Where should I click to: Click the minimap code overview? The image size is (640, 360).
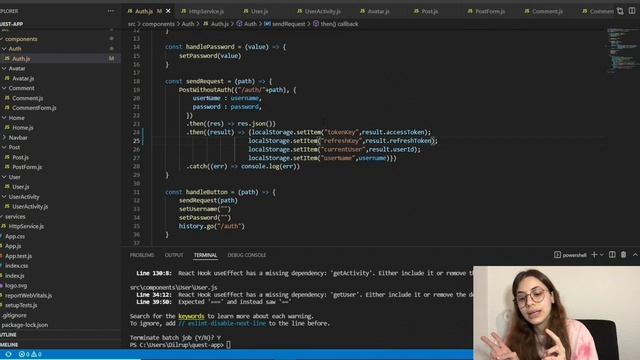622,51
